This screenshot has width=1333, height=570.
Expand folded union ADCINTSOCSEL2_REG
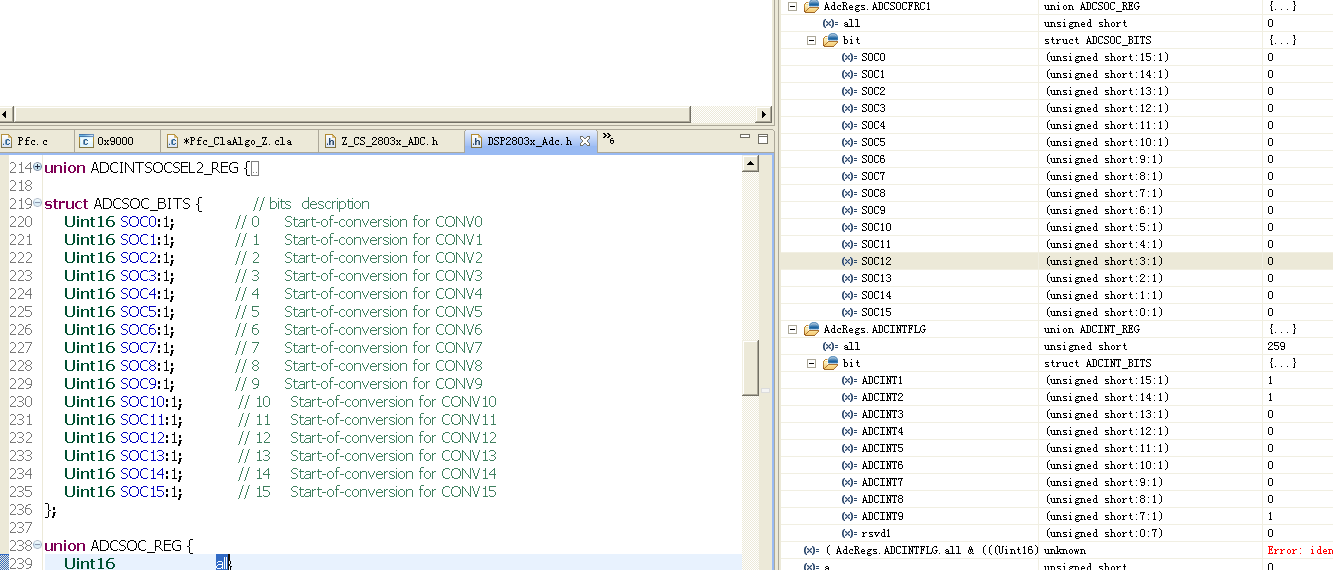pos(37,167)
